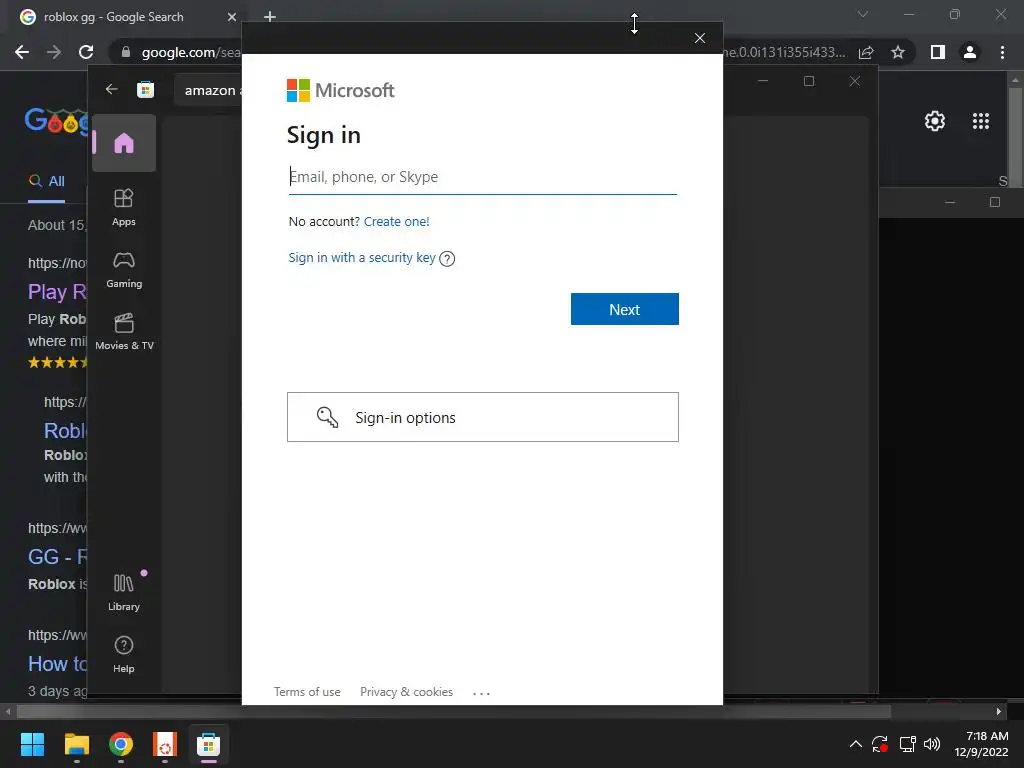Open the GG - R search result
The height and width of the screenshot is (768, 1024).
click(x=57, y=556)
